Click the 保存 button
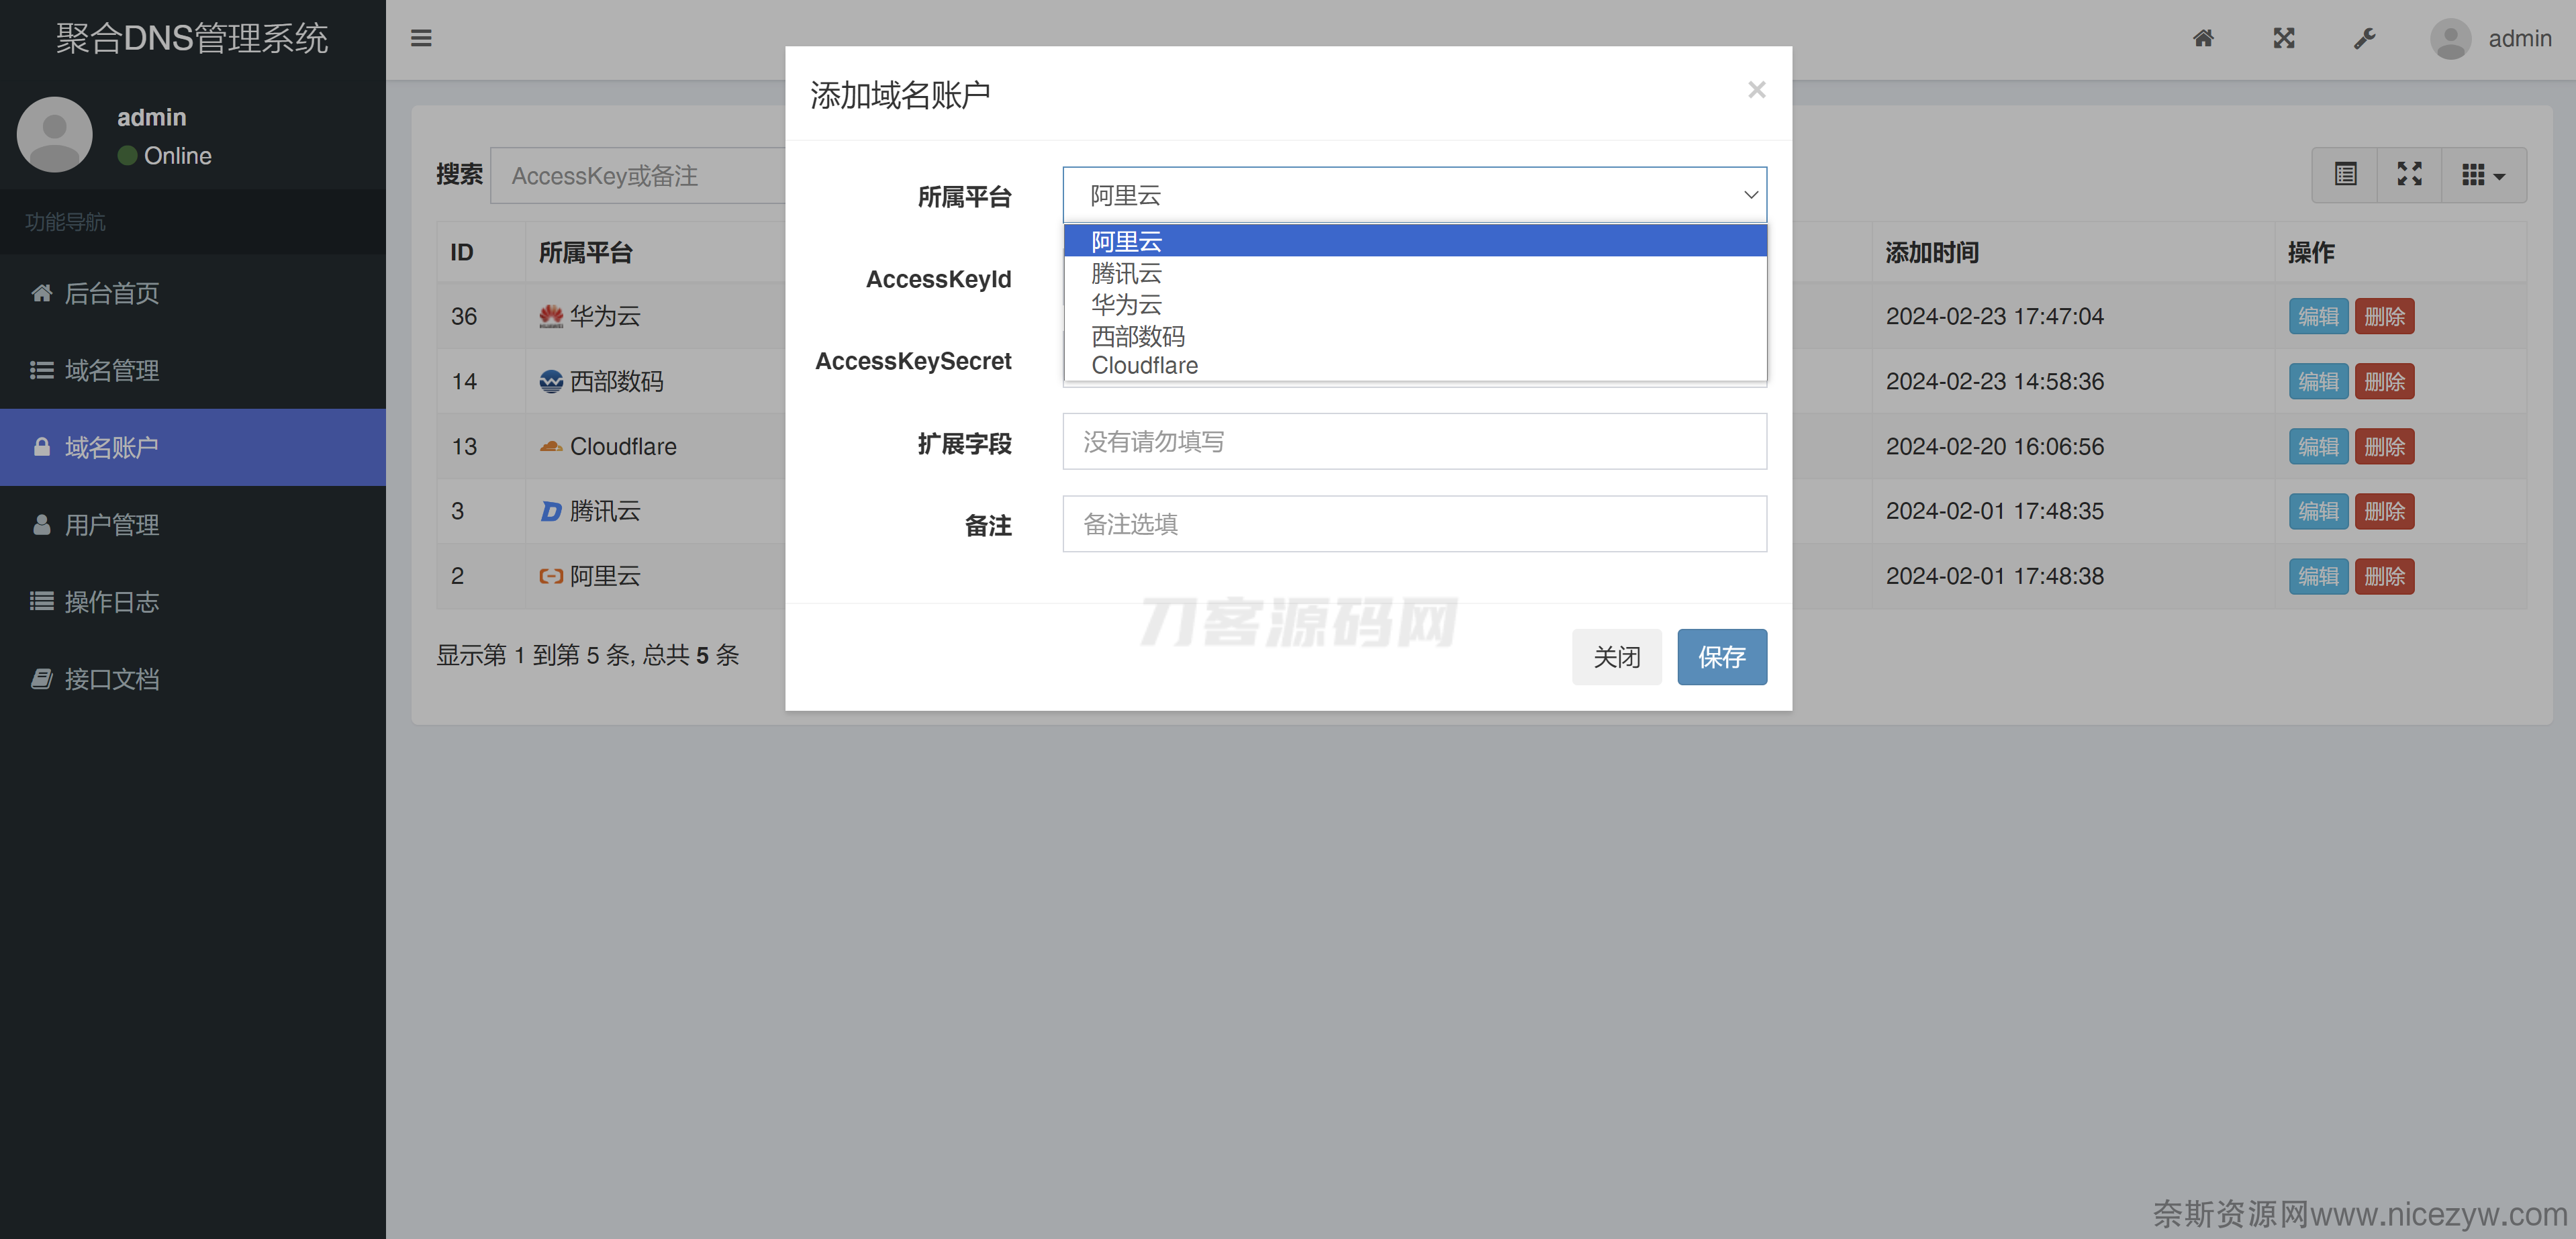 point(1721,657)
